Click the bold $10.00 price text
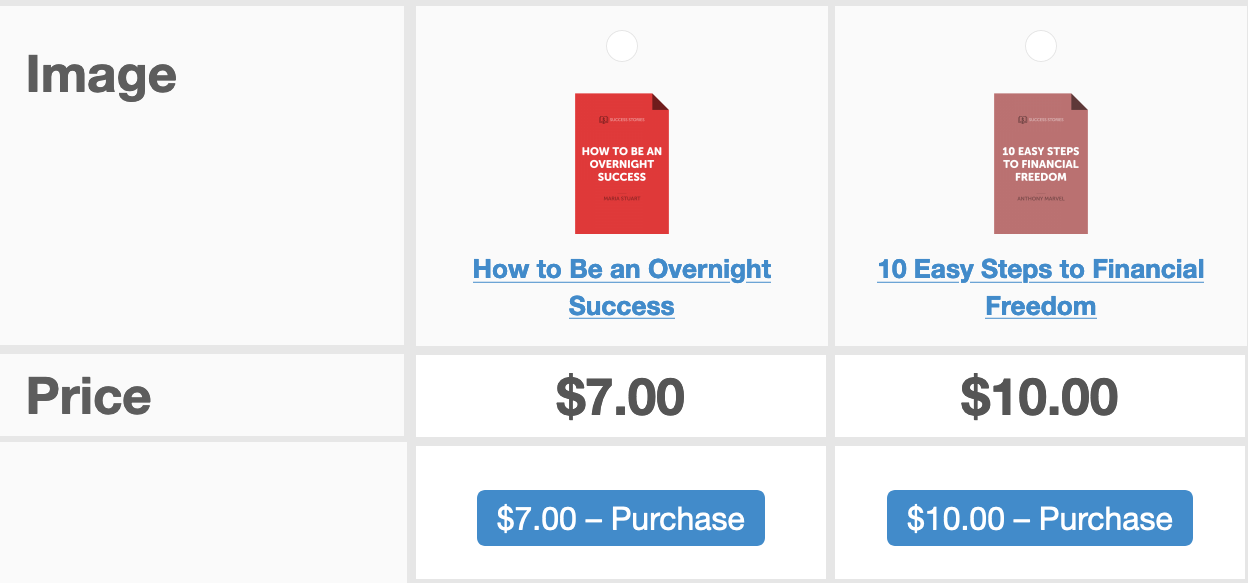This screenshot has width=1259, height=583. coord(1039,397)
